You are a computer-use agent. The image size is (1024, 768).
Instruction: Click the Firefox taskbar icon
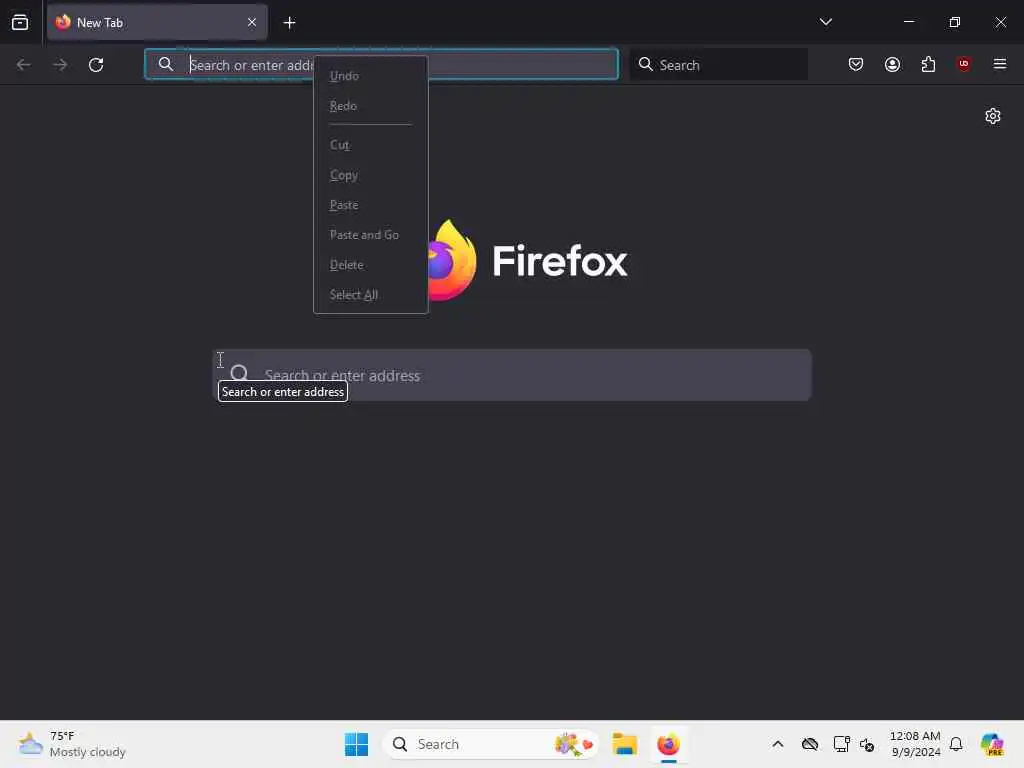(x=668, y=744)
